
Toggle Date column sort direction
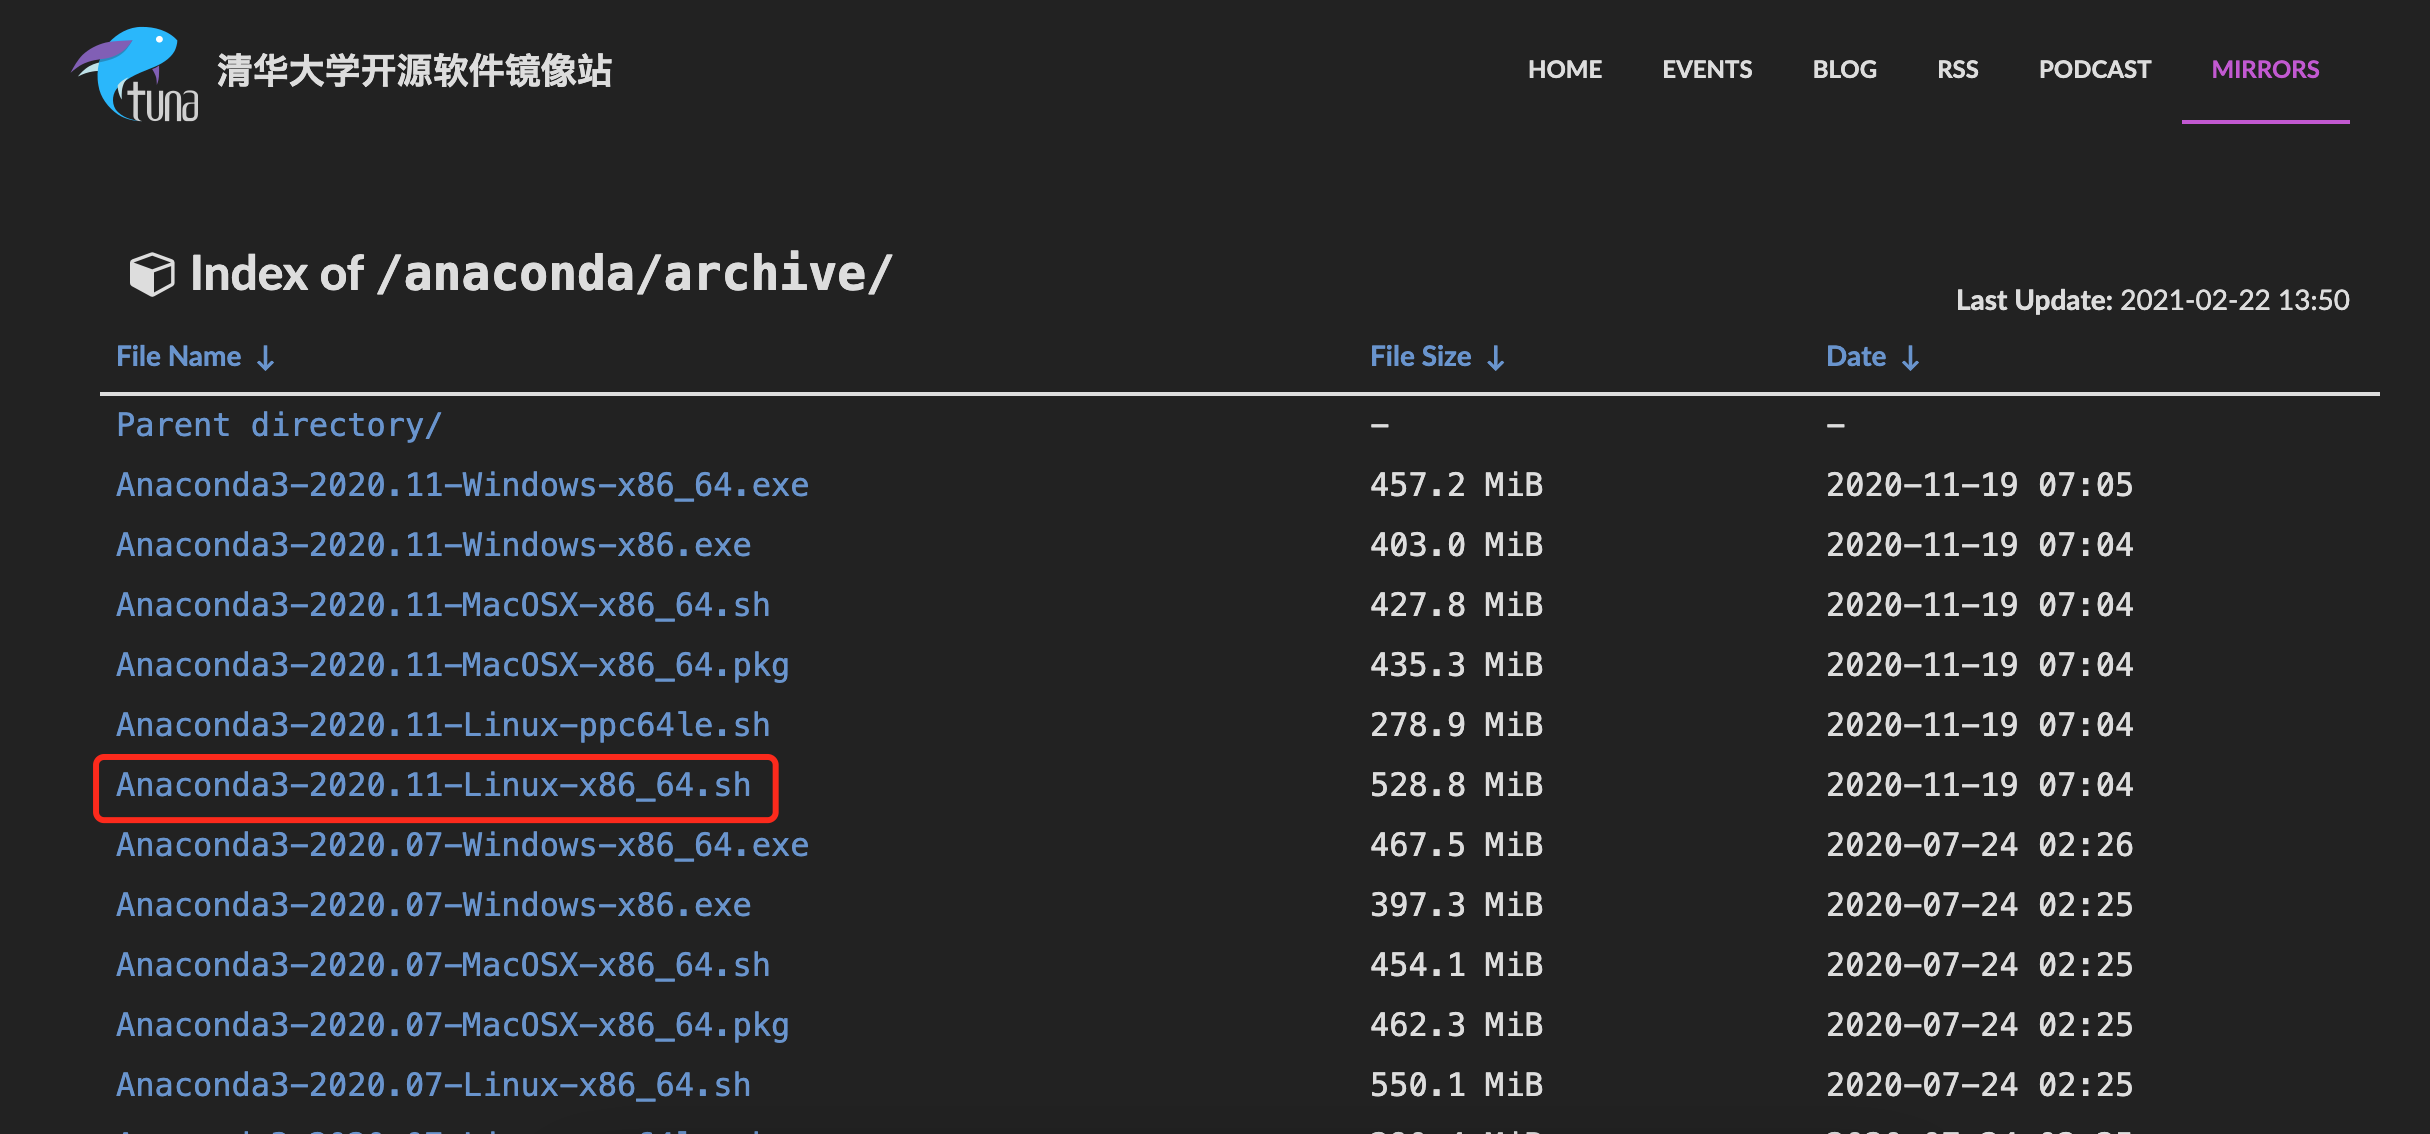[x=1912, y=356]
